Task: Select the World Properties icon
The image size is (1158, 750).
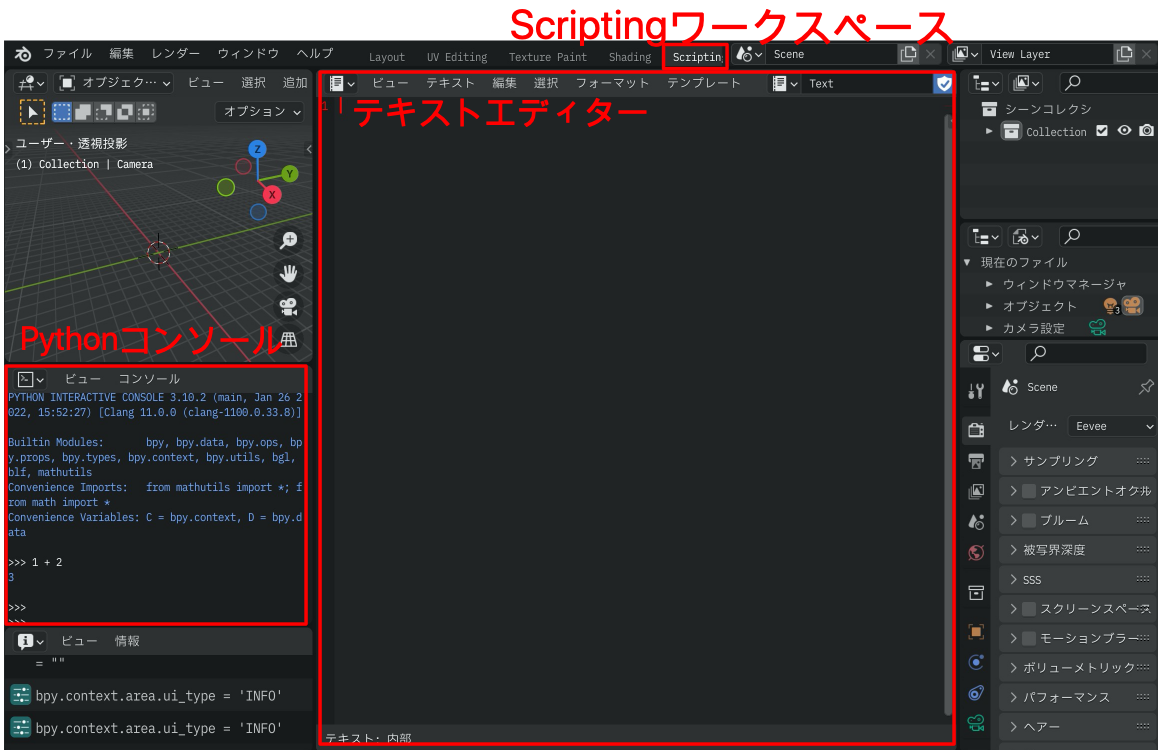Action: [975, 552]
